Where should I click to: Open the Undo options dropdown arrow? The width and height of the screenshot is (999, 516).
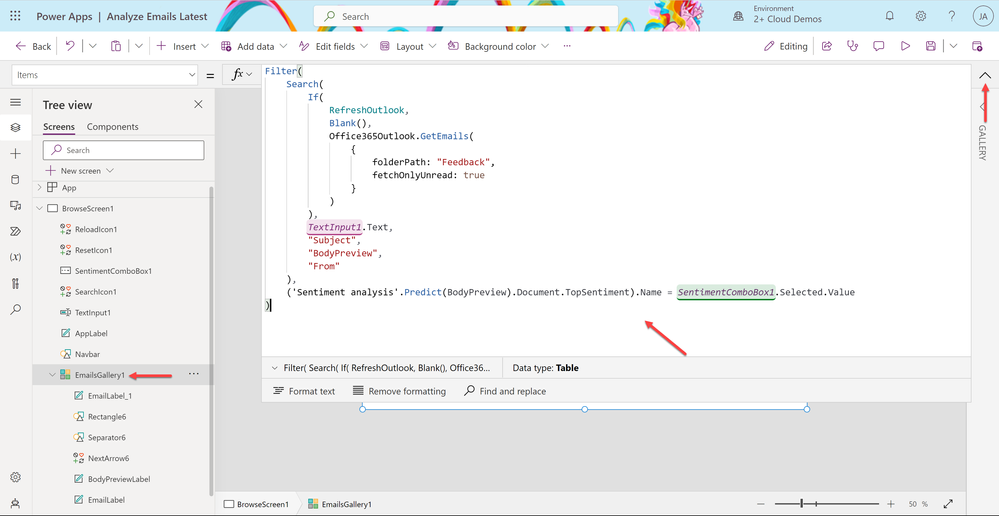point(92,46)
